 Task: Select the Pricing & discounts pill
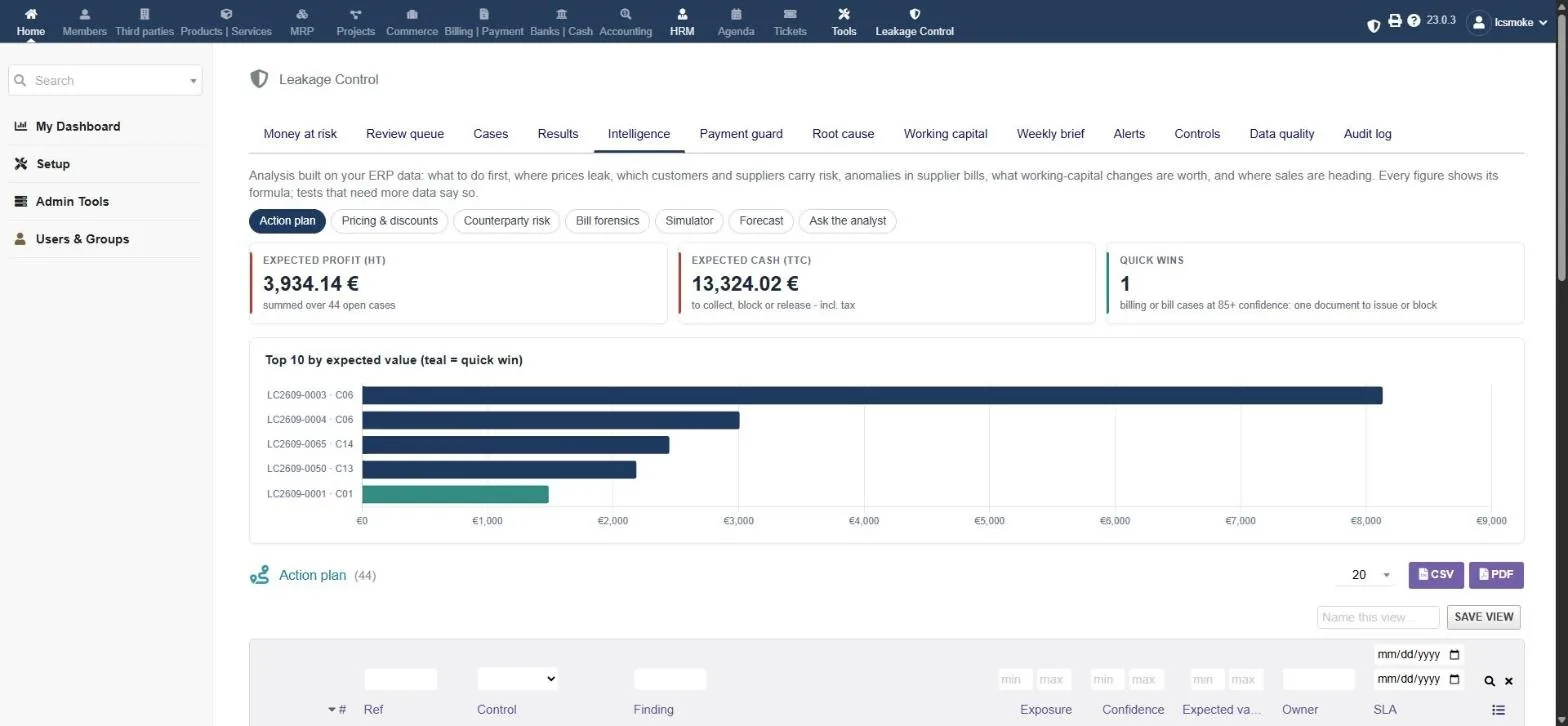point(390,221)
